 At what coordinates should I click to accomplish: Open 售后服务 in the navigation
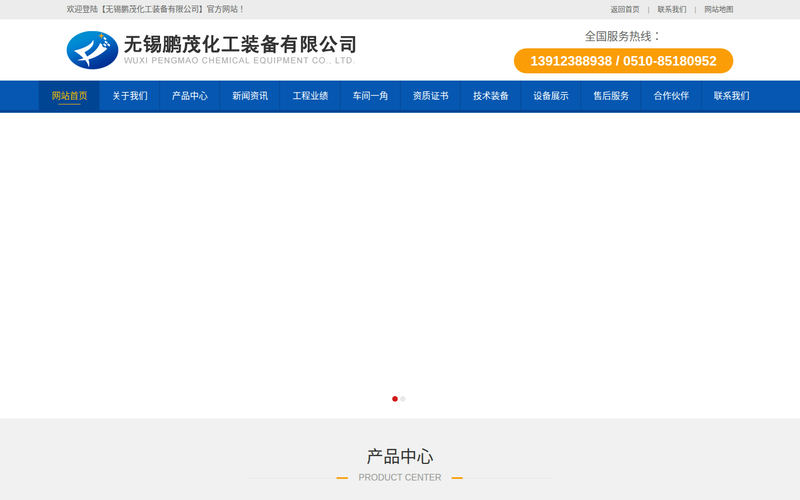pos(611,96)
